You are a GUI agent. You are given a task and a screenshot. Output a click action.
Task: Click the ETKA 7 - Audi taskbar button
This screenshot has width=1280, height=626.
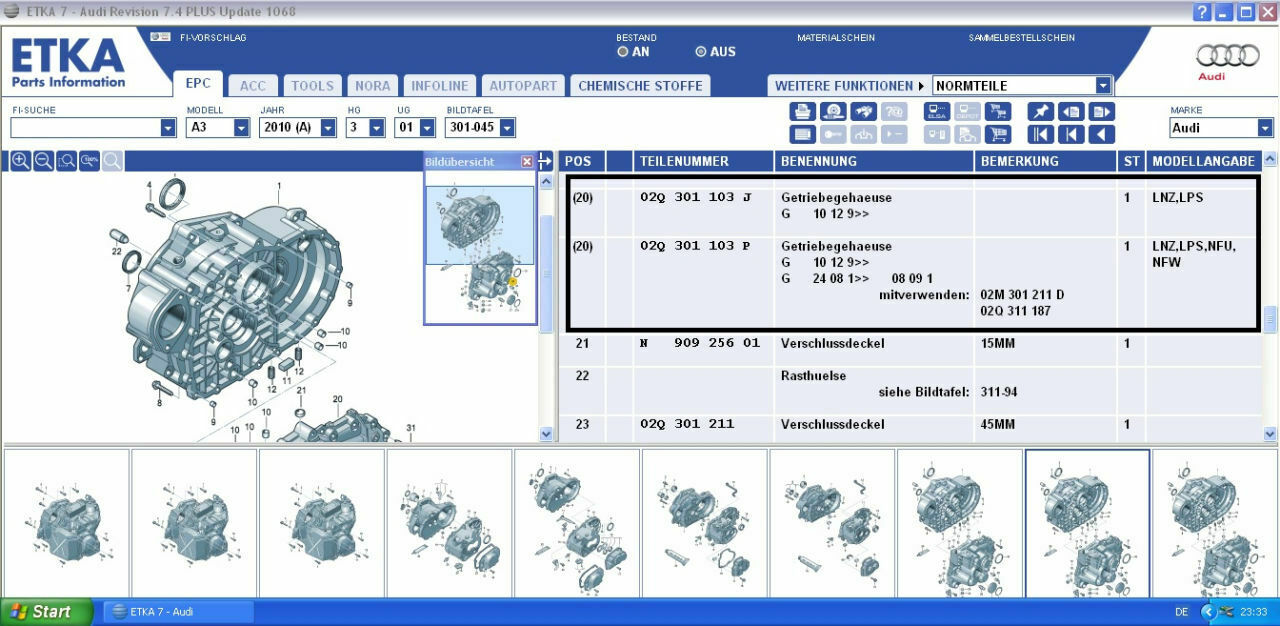pyautogui.click(x=178, y=612)
